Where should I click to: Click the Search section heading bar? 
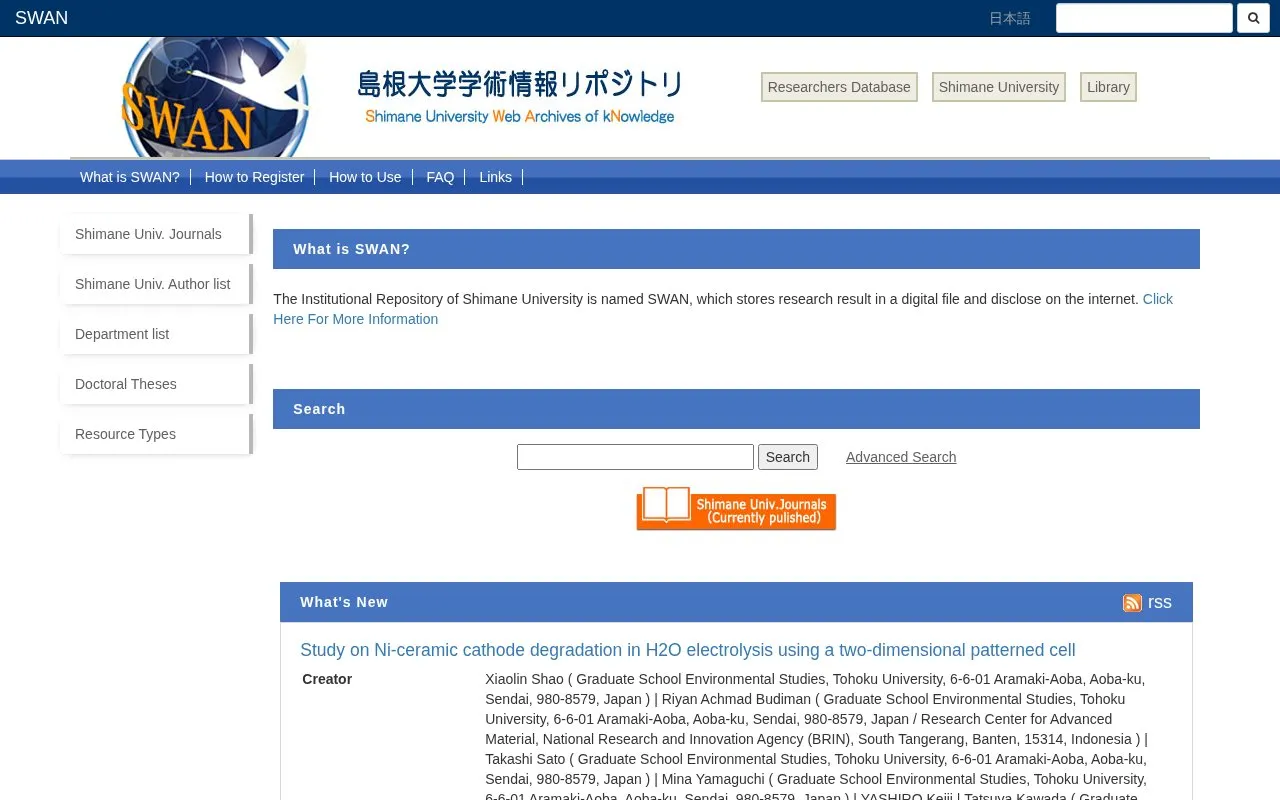[x=736, y=409]
